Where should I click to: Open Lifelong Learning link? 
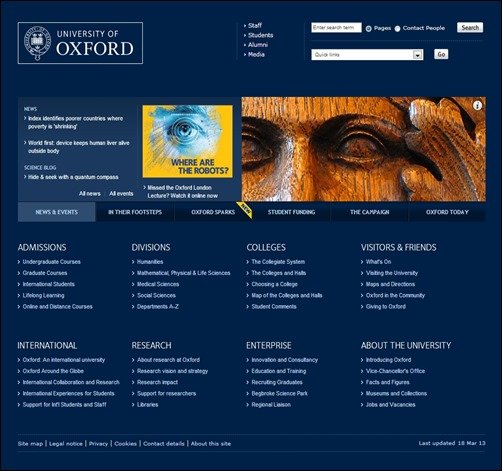point(44,295)
